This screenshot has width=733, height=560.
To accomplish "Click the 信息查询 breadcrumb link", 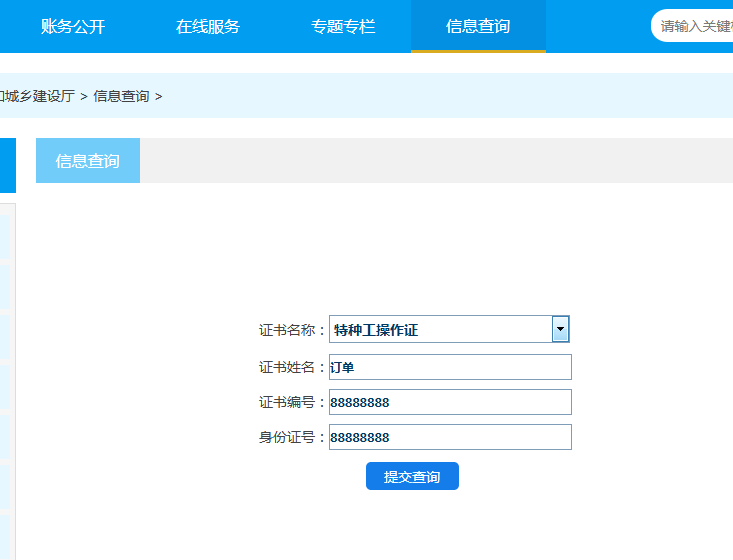I will [x=121, y=96].
